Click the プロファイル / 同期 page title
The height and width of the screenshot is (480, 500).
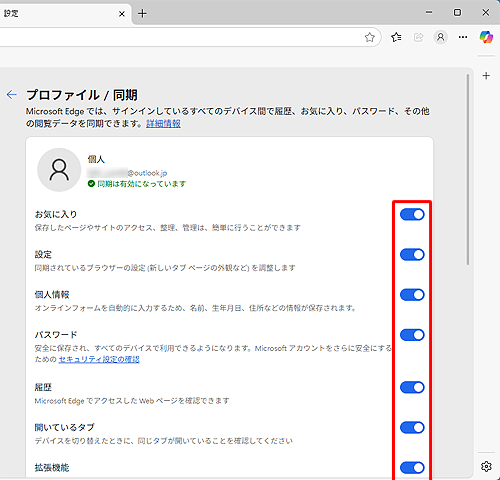82,95
